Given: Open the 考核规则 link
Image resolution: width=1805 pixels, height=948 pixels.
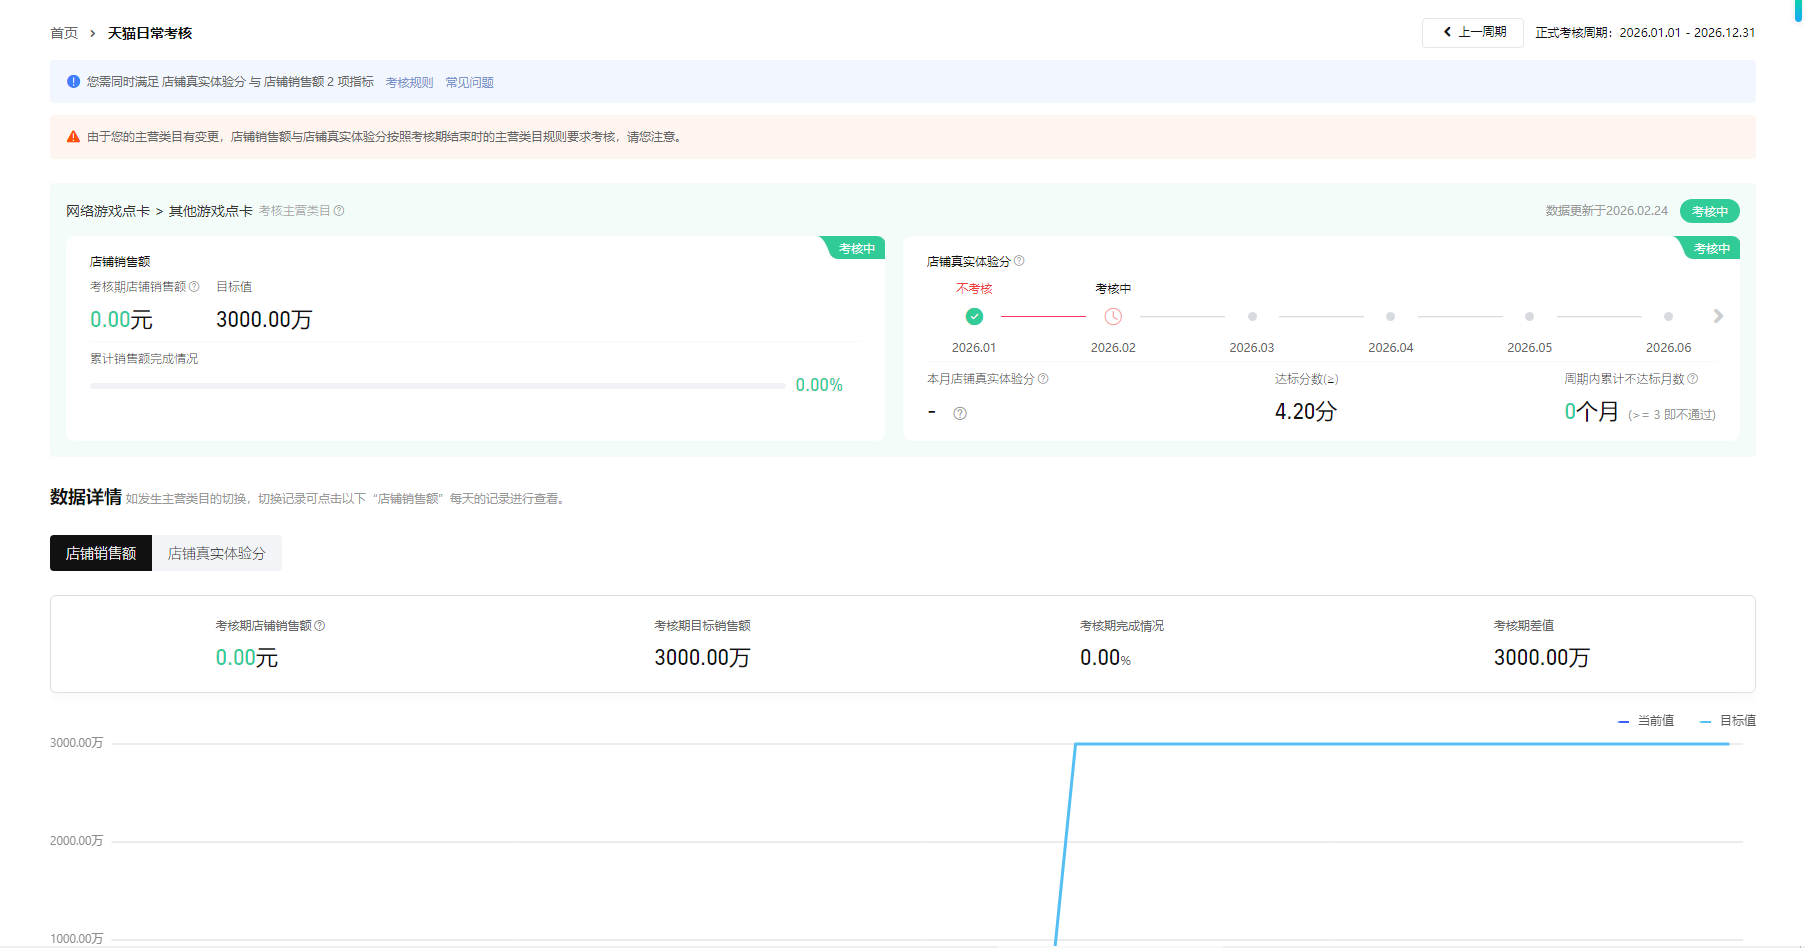Looking at the screenshot, I should point(409,82).
